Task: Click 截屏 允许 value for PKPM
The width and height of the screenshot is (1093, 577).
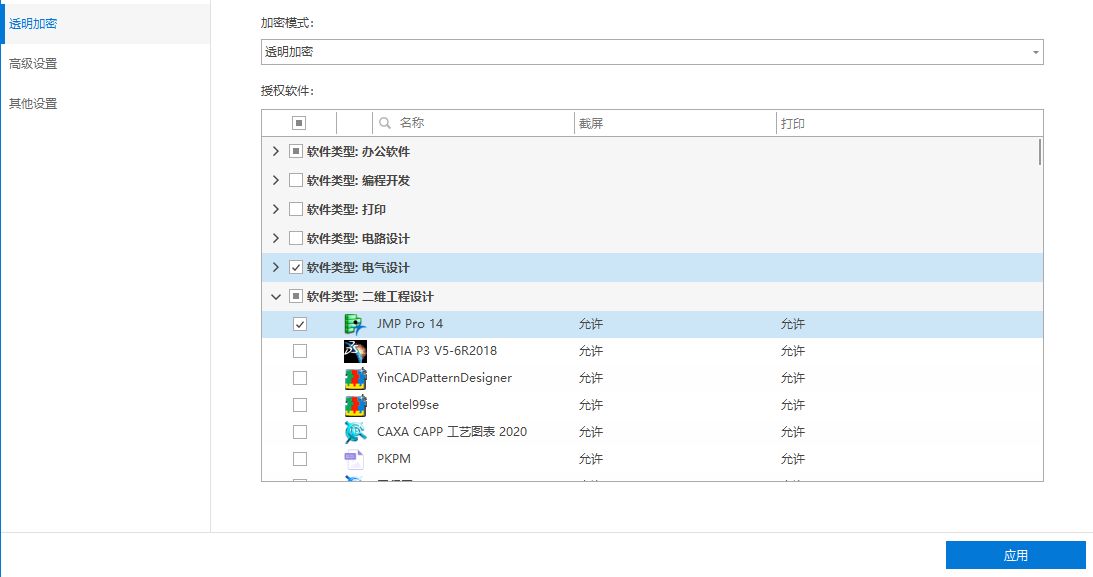Action: (x=590, y=459)
